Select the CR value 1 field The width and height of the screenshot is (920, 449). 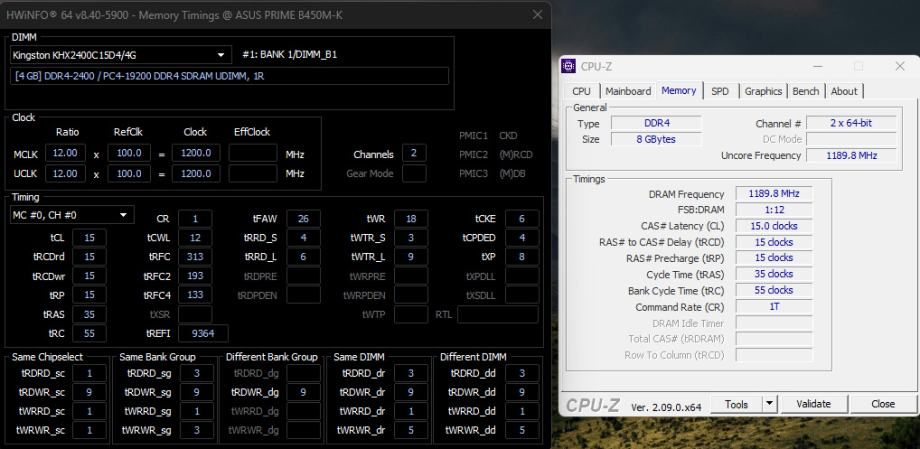tap(195, 219)
